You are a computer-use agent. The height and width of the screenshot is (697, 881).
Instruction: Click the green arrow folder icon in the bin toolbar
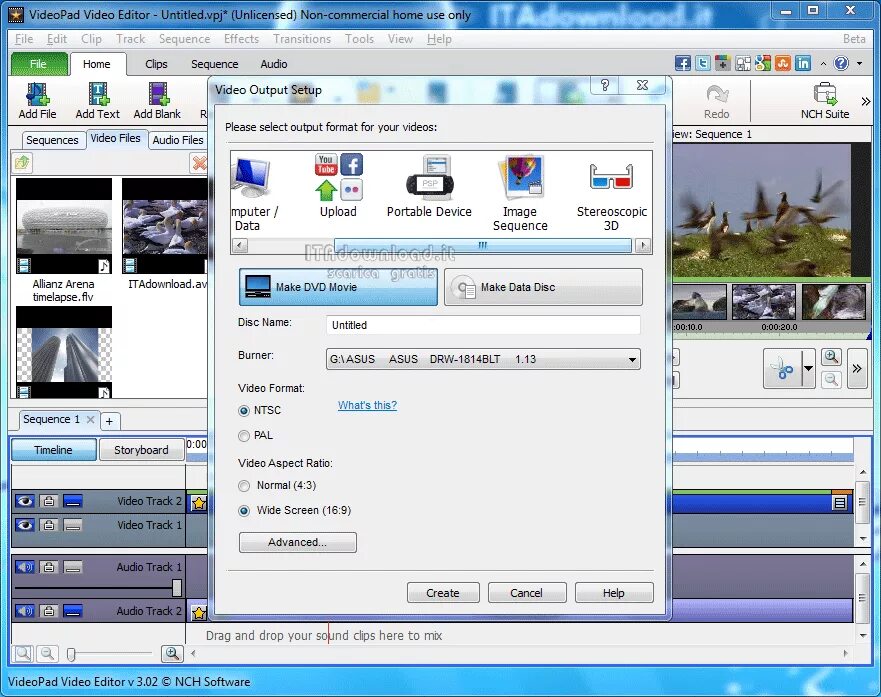[22, 163]
